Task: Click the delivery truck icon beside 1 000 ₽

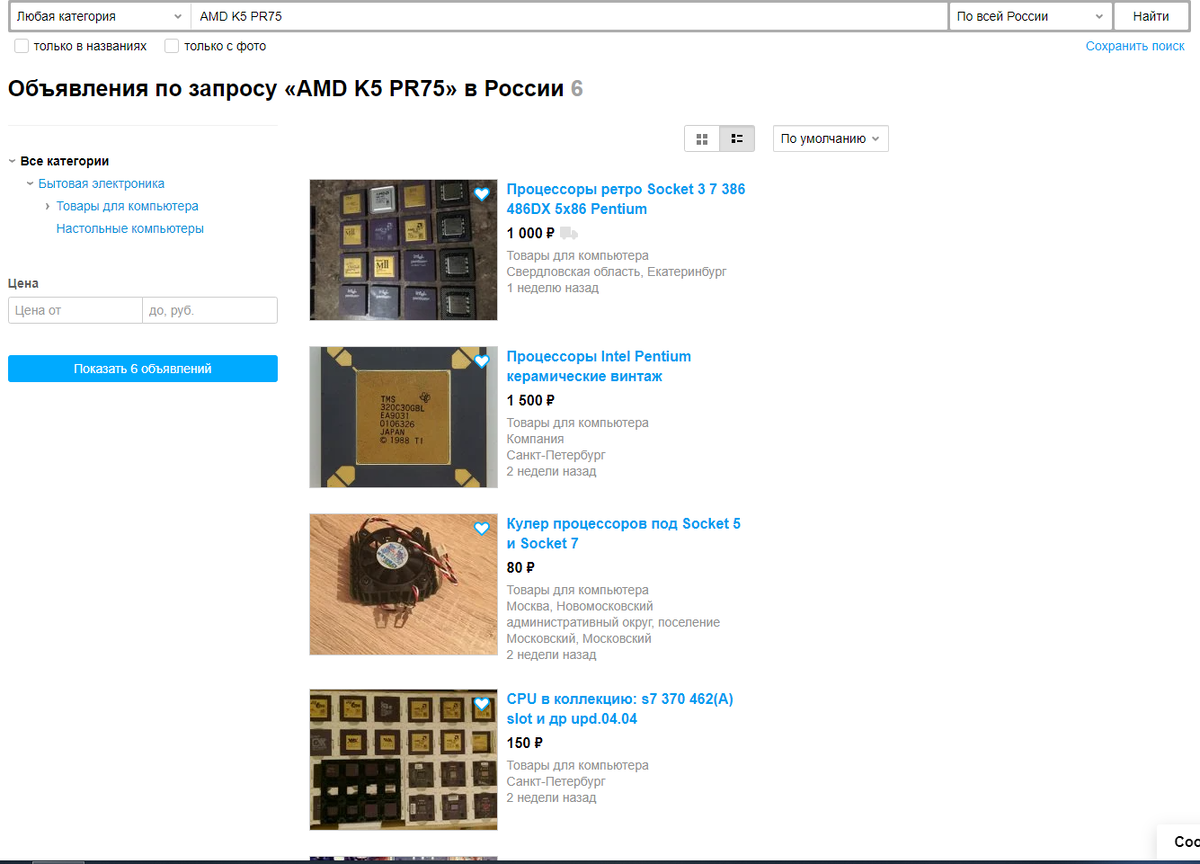Action: point(569,234)
